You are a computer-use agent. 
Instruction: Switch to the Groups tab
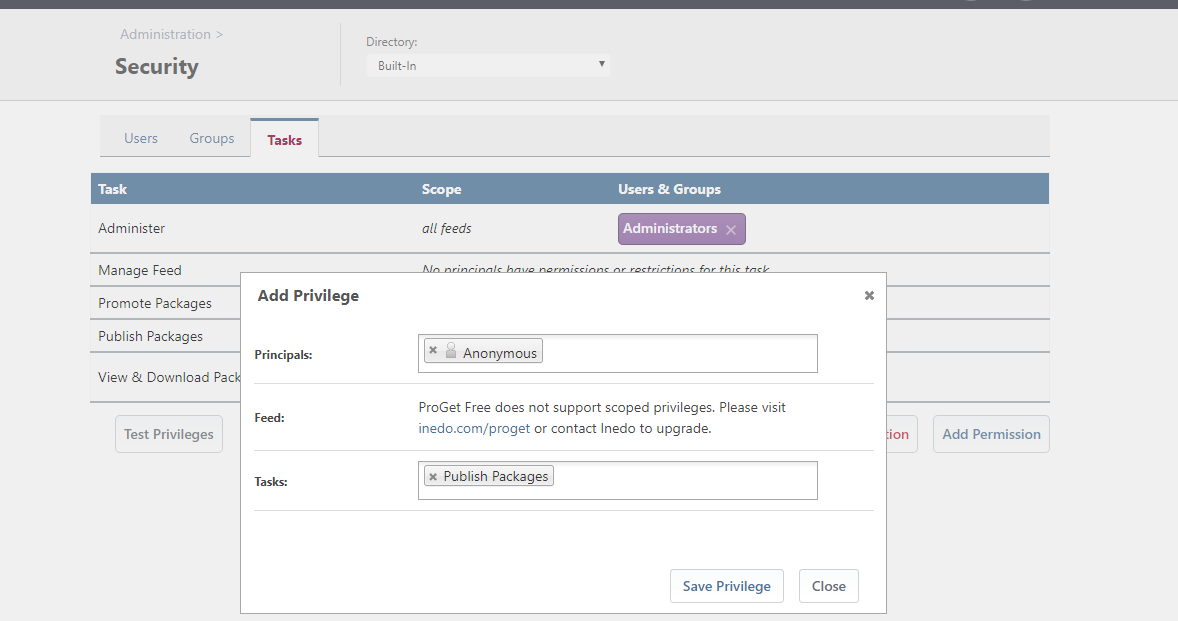pos(212,138)
